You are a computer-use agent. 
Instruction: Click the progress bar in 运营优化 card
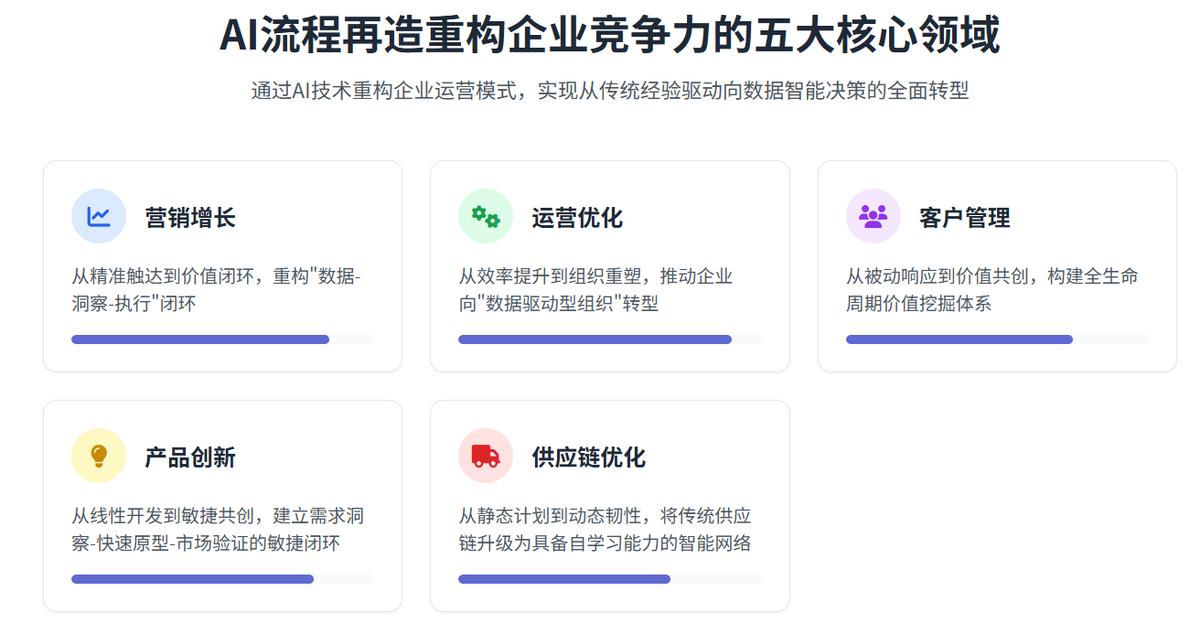pyautogui.click(x=610, y=339)
